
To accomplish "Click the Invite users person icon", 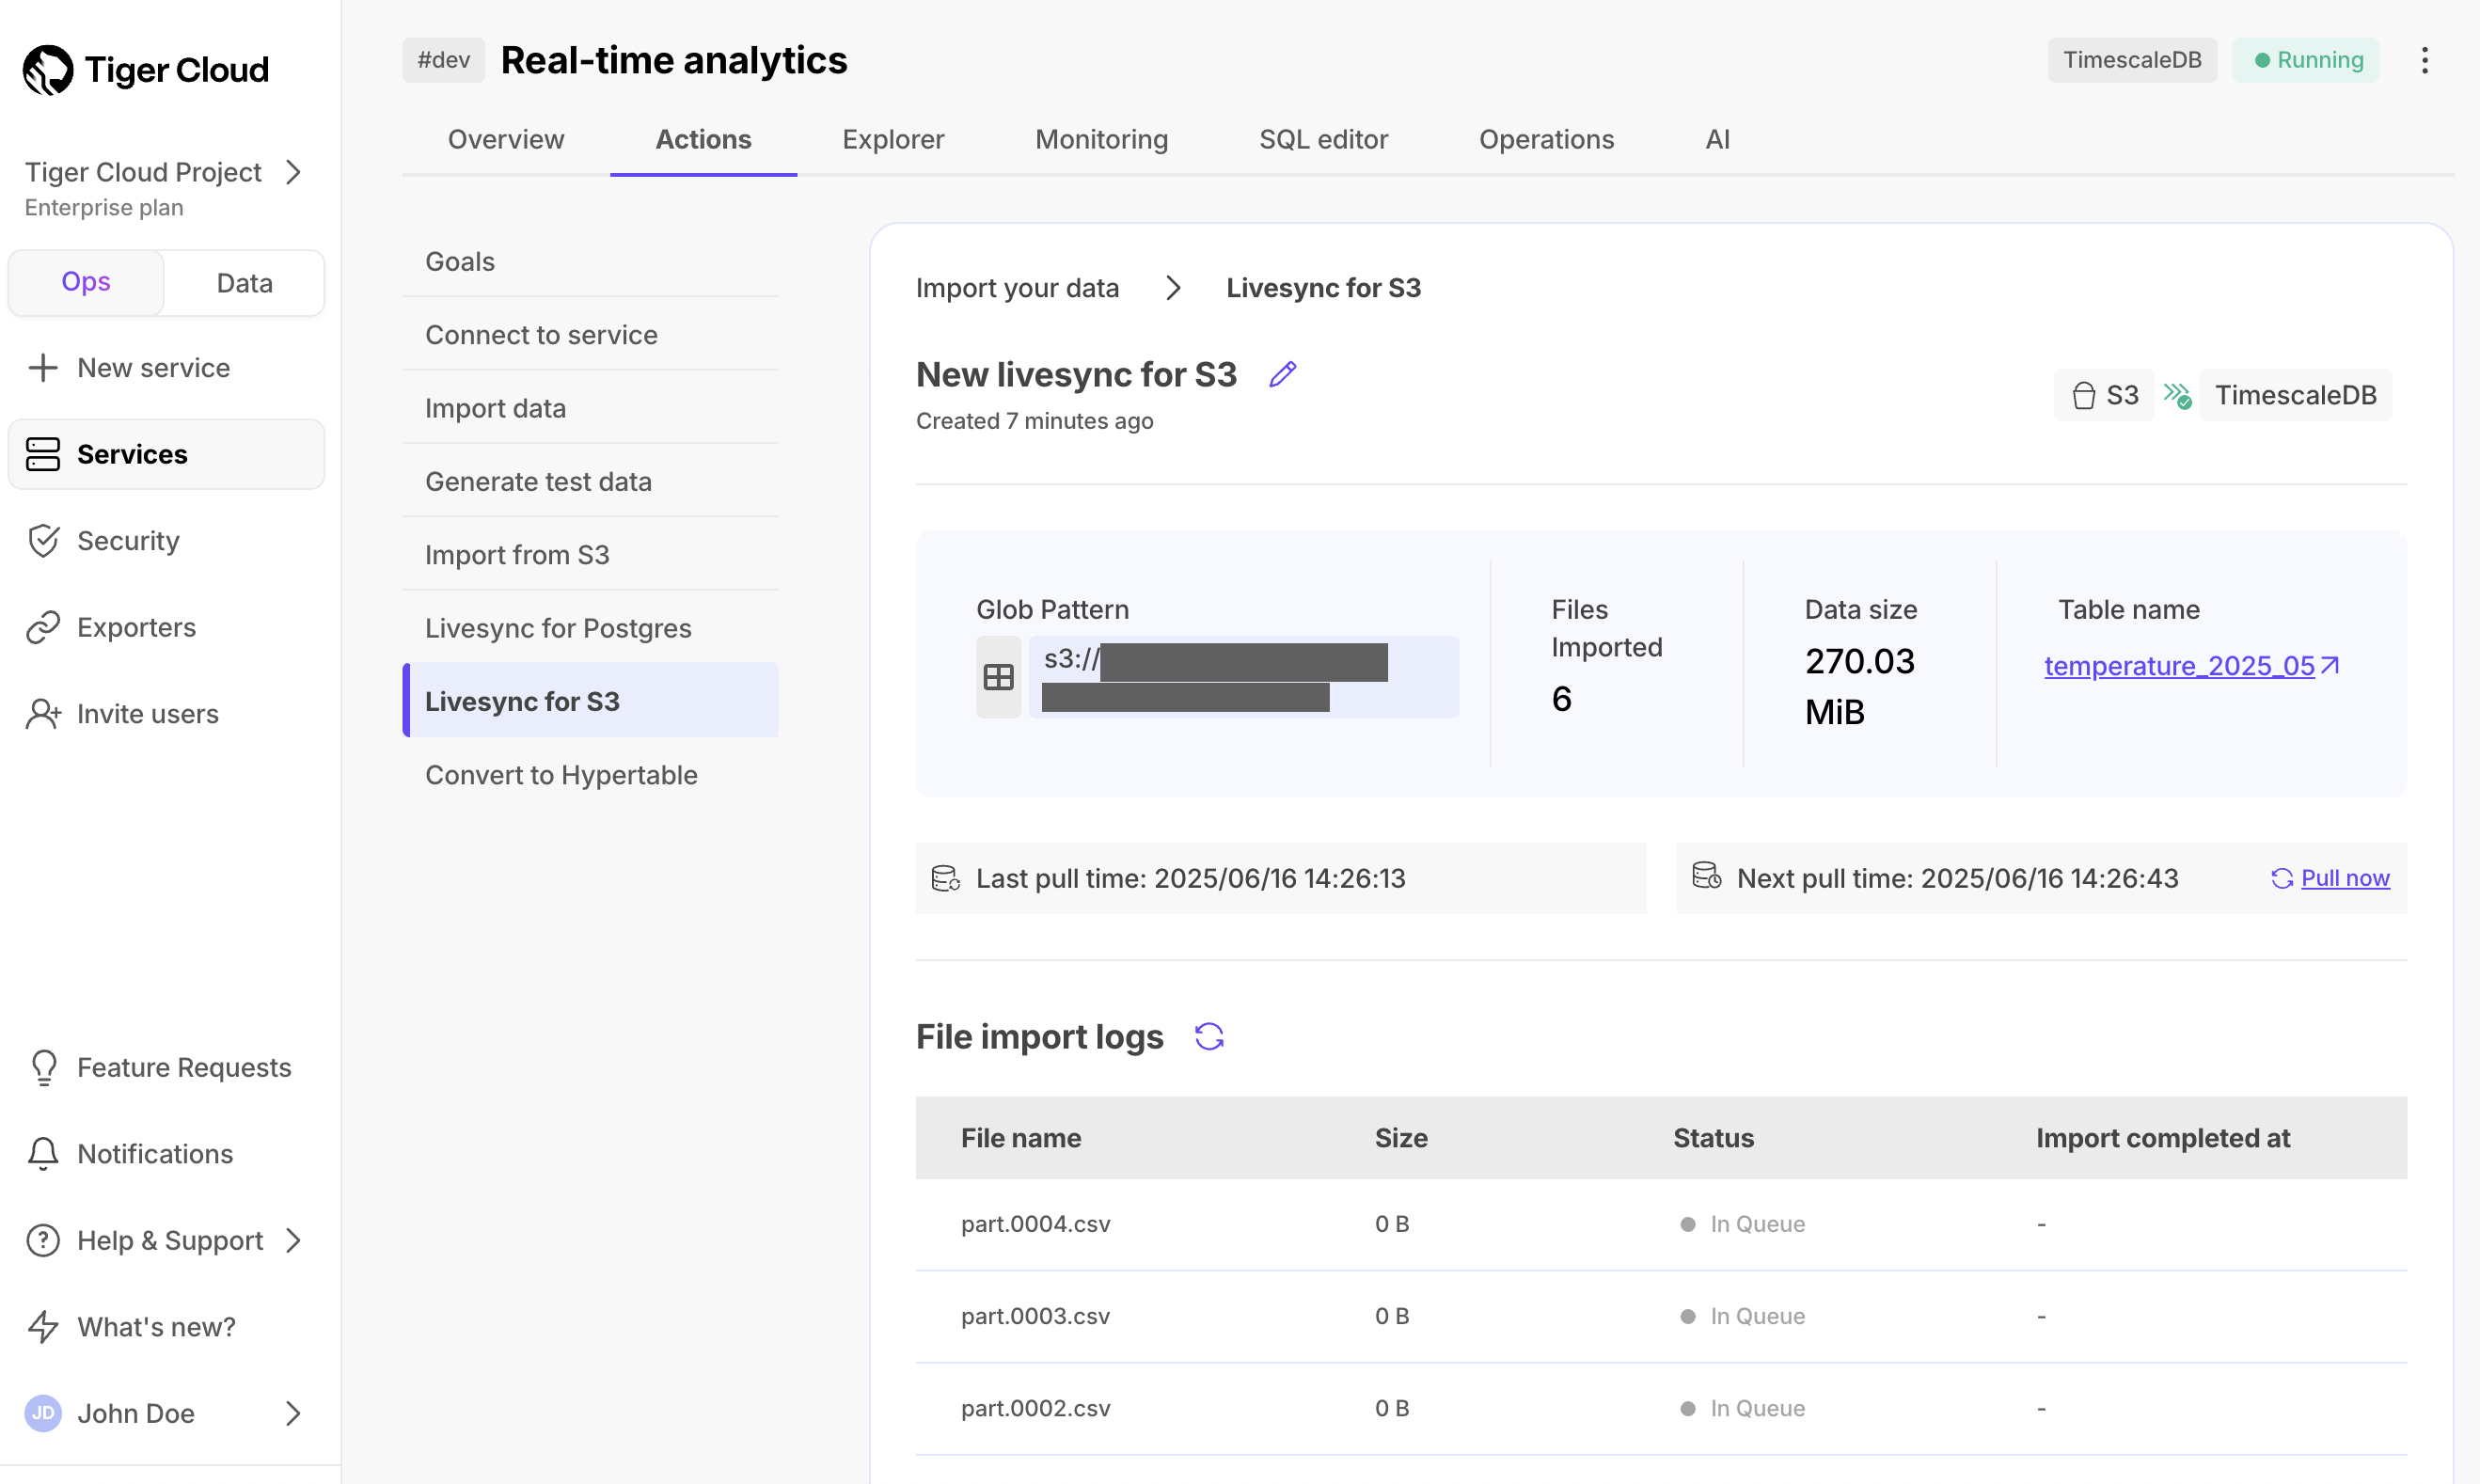I will (43, 714).
